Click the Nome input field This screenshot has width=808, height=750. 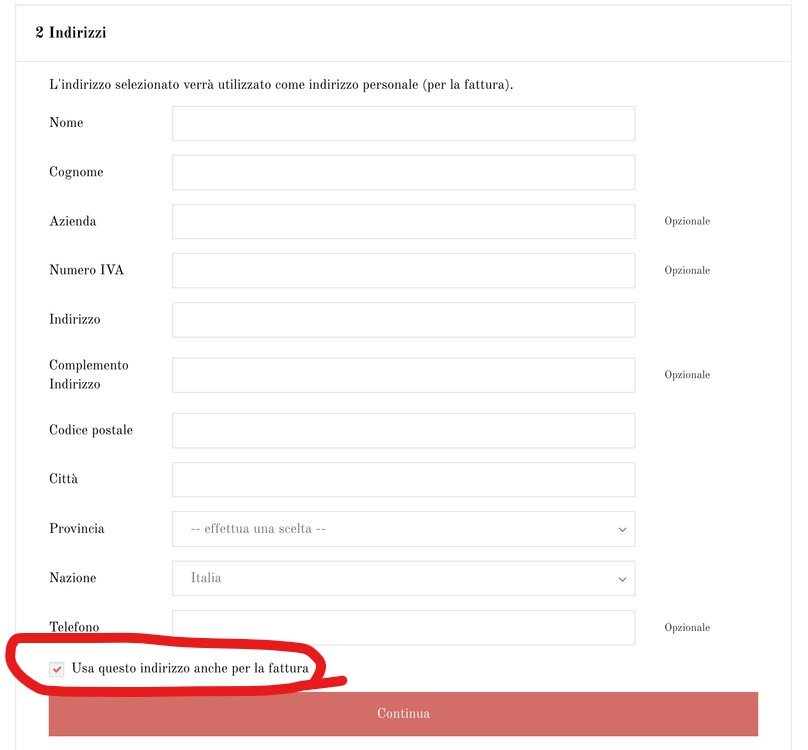[403, 124]
